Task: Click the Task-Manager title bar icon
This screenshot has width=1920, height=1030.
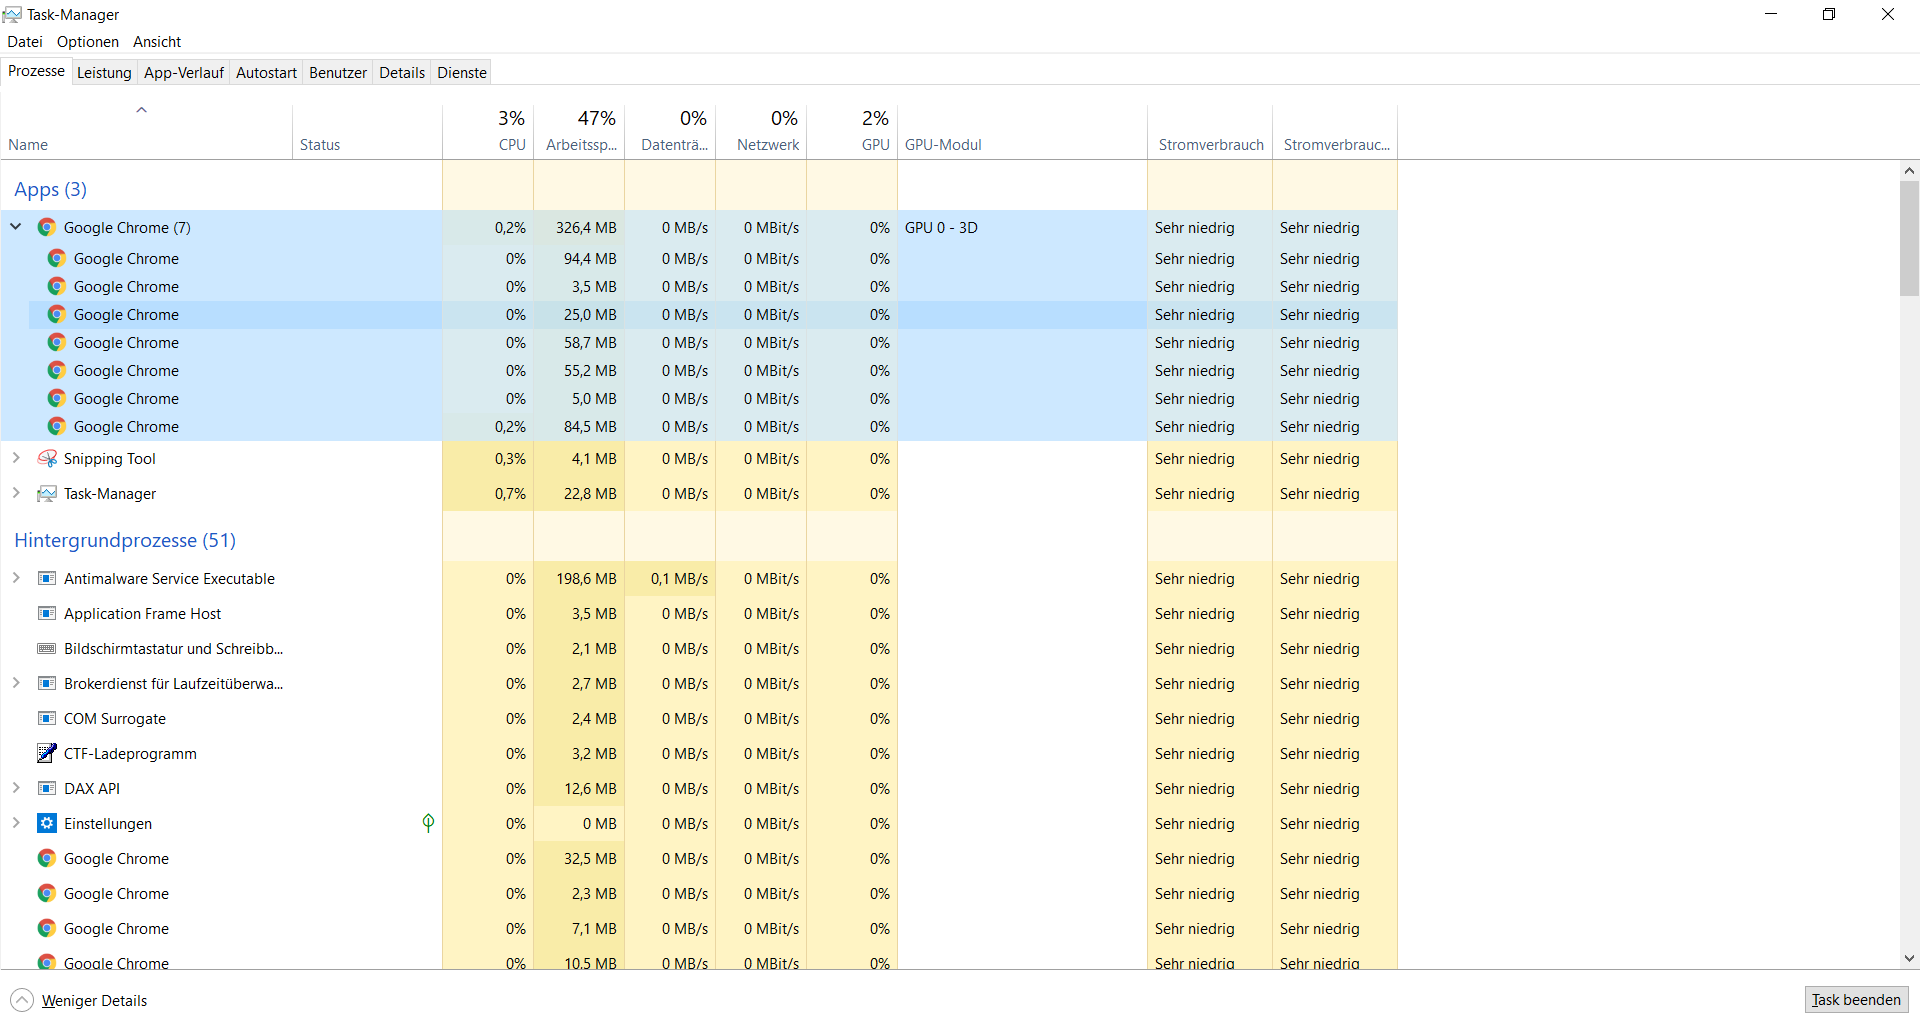Action: (x=12, y=14)
